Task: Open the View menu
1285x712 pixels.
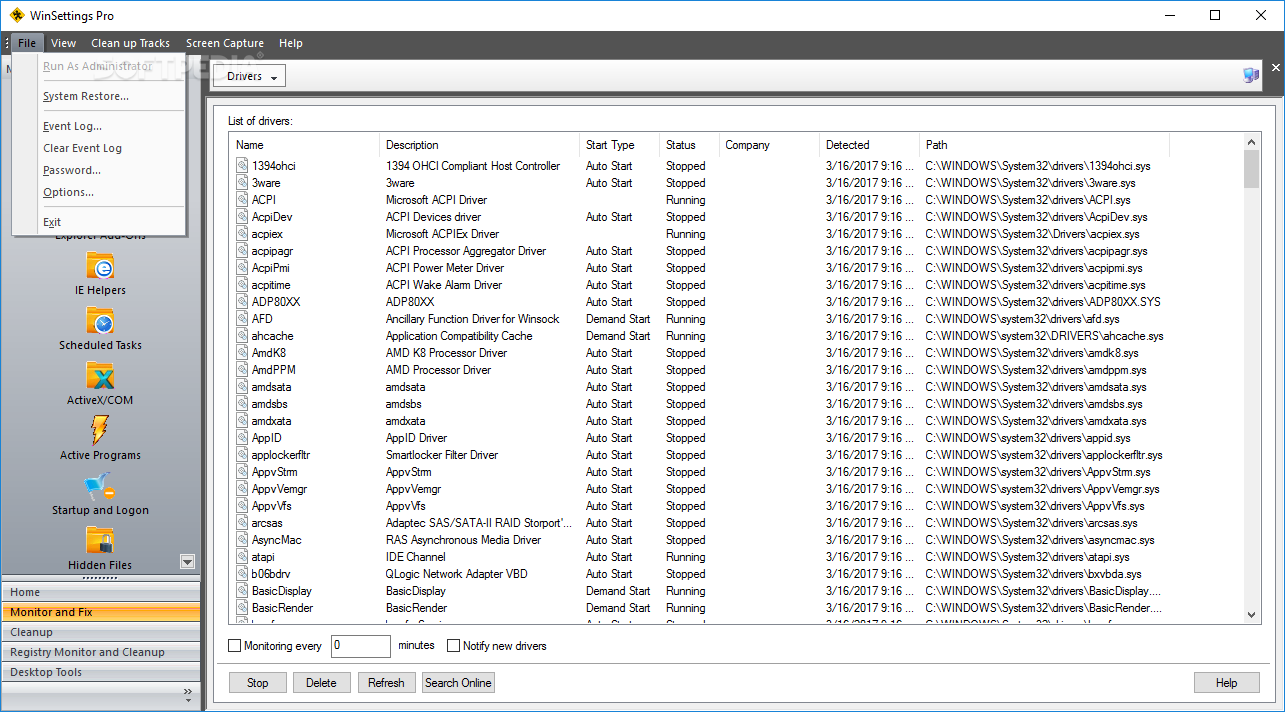Action: 63,43
